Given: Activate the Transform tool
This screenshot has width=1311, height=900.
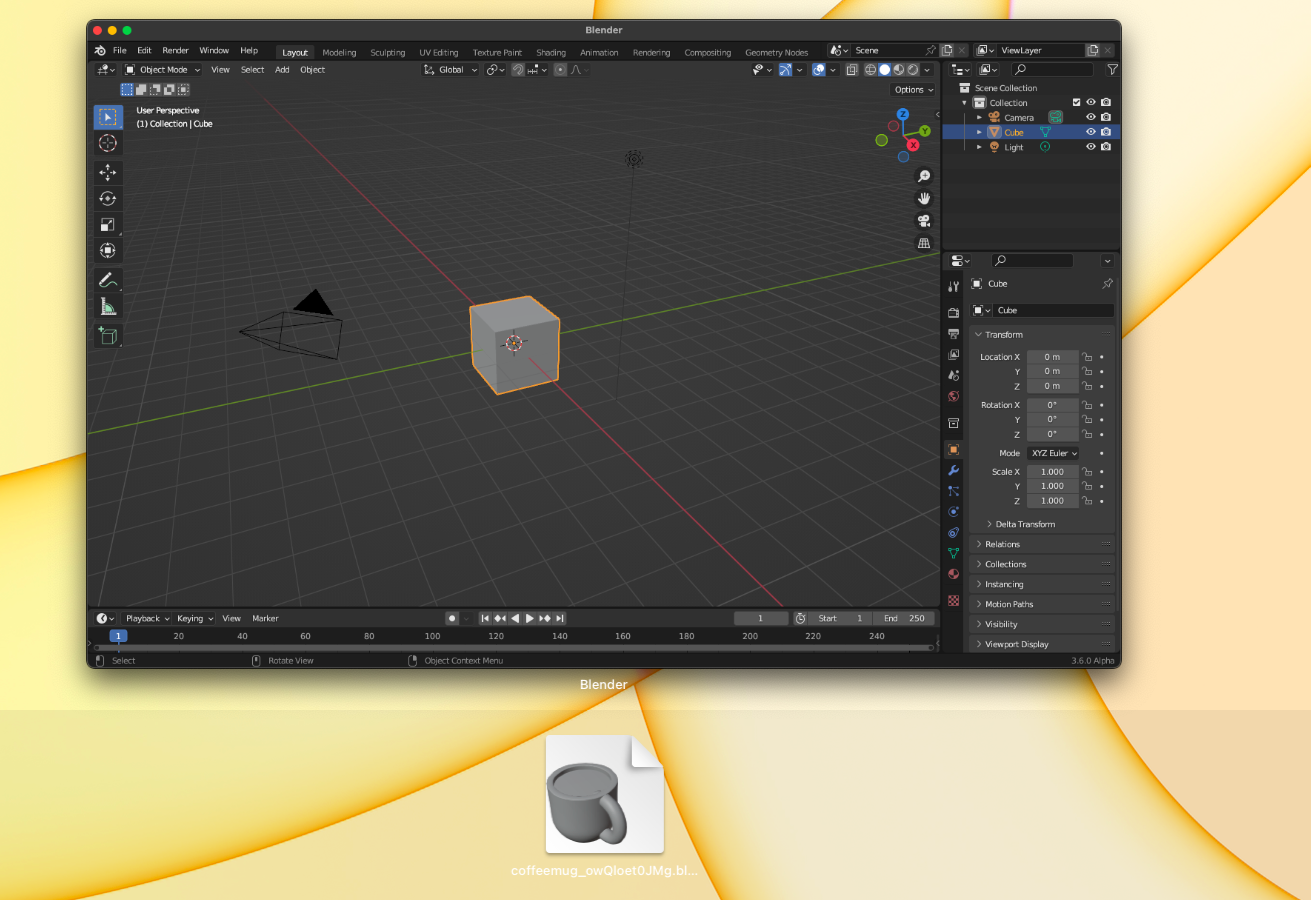Looking at the screenshot, I should coord(108,250).
